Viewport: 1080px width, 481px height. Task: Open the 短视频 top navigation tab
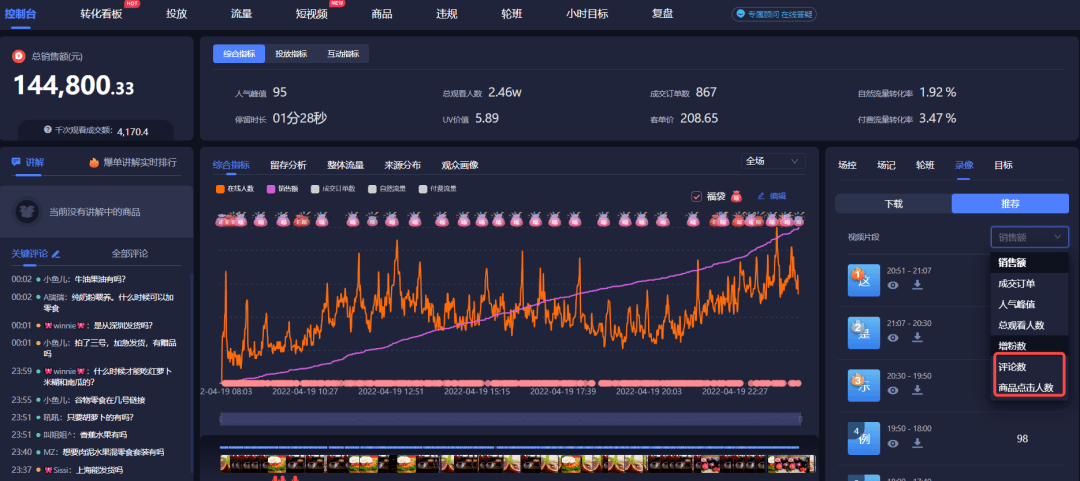coord(311,14)
